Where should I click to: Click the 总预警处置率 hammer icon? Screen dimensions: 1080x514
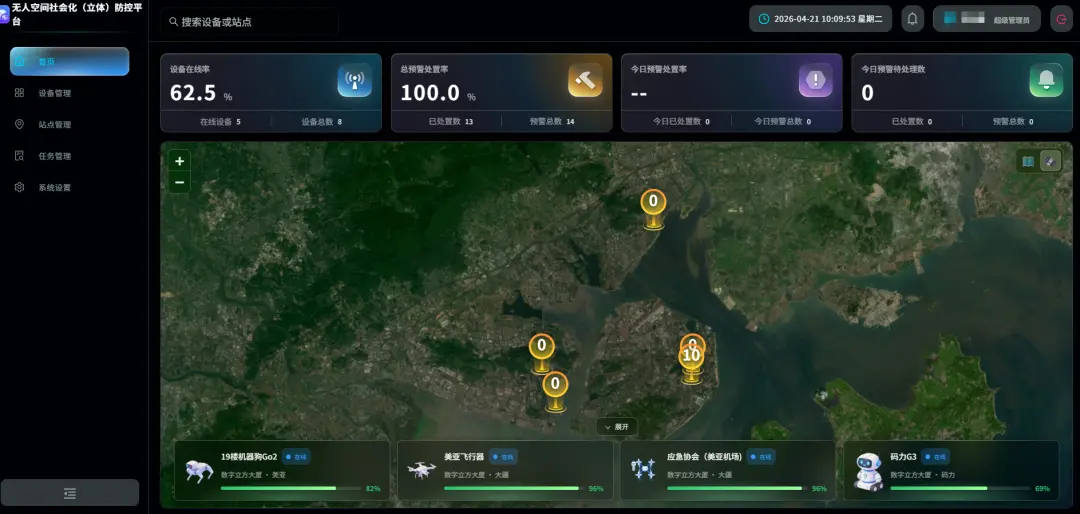pos(585,80)
